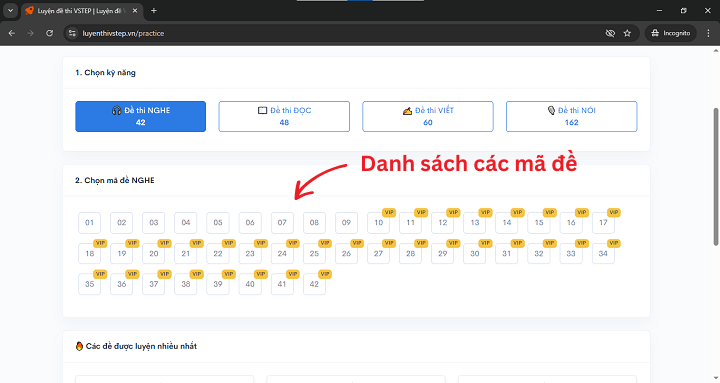Start VIP test code 37
This screenshot has width=720, height=383.
(x=154, y=284)
